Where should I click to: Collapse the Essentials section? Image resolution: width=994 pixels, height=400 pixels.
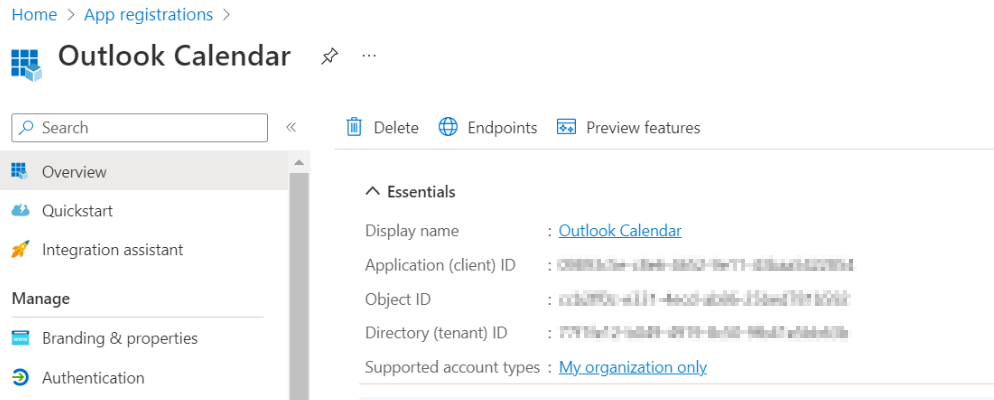coord(373,191)
